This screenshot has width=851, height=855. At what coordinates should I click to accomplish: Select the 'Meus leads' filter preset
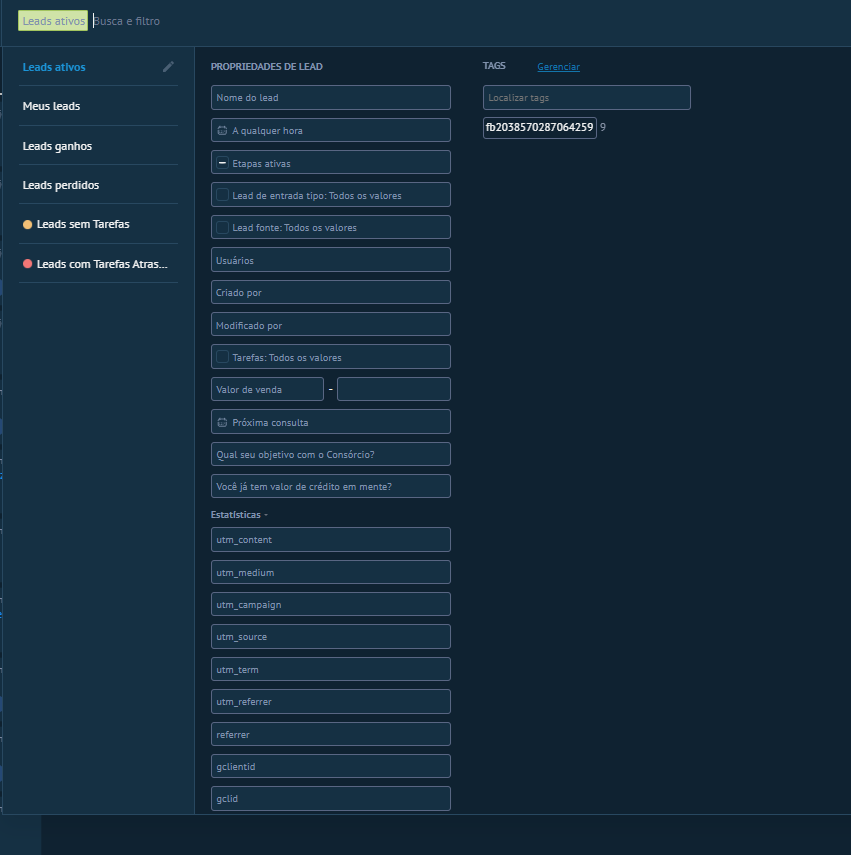(x=52, y=106)
